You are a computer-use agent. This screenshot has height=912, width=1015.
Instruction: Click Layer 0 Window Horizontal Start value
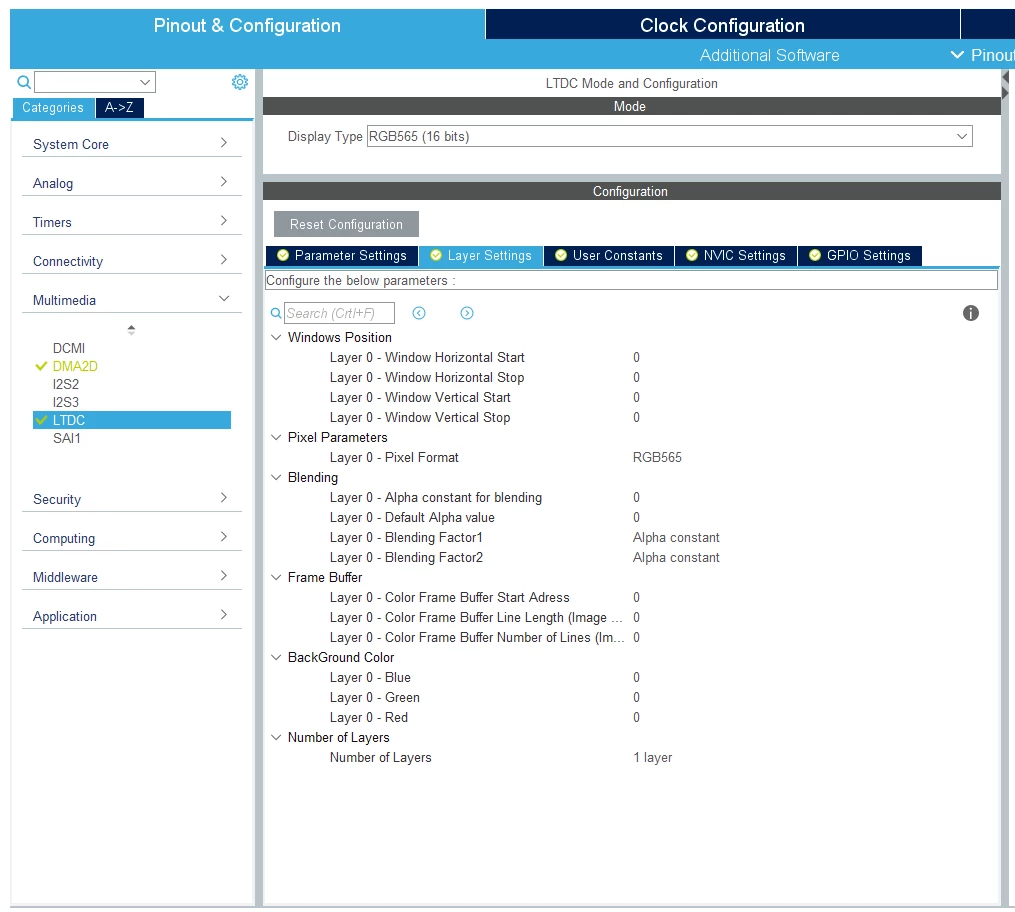tap(636, 357)
